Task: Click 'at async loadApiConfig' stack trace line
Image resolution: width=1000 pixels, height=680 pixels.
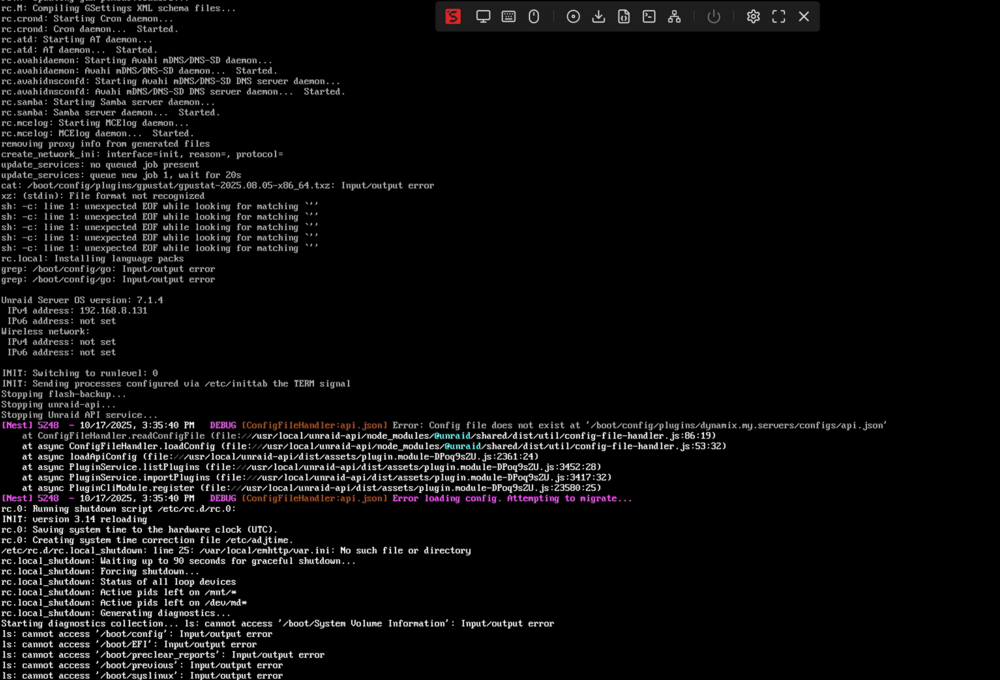Action: click(x=280, y=457)
